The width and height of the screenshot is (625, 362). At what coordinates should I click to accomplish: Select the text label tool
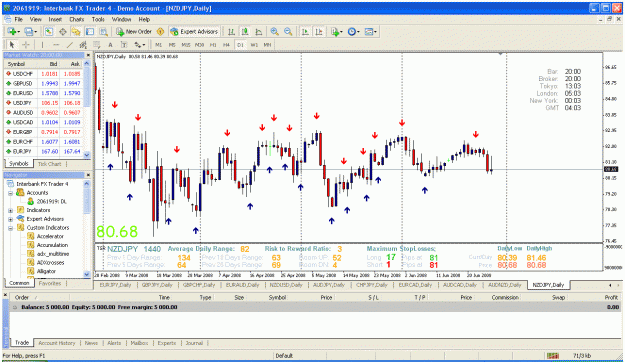[x=124, y=45]
